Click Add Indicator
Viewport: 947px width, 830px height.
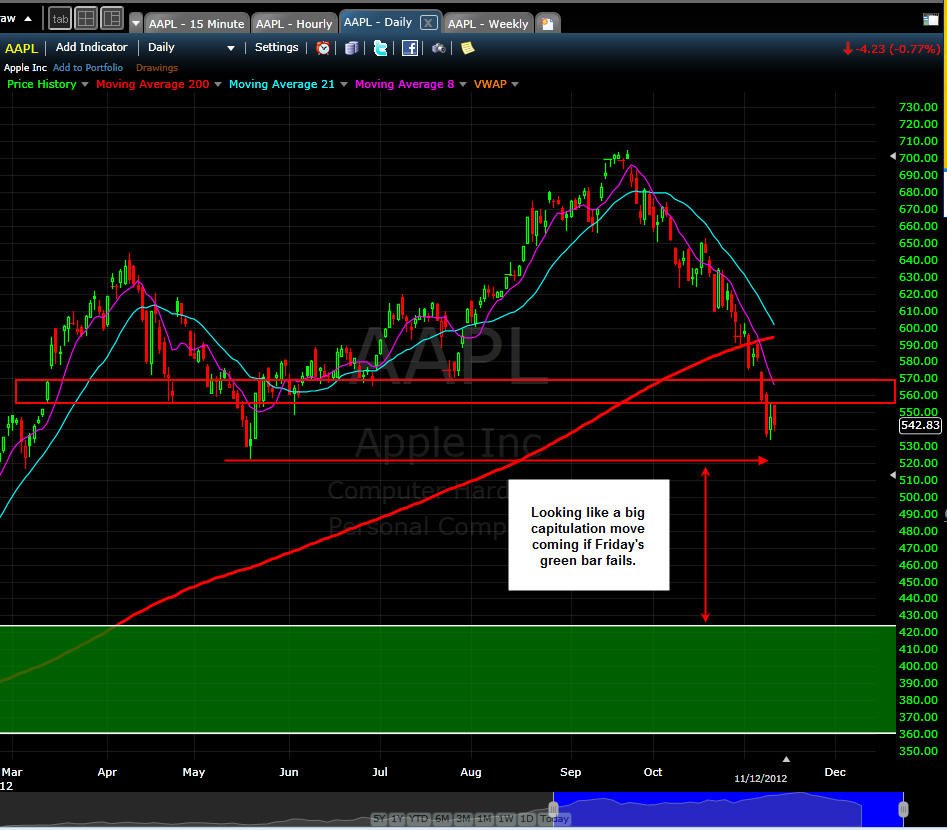coord(92,47)
